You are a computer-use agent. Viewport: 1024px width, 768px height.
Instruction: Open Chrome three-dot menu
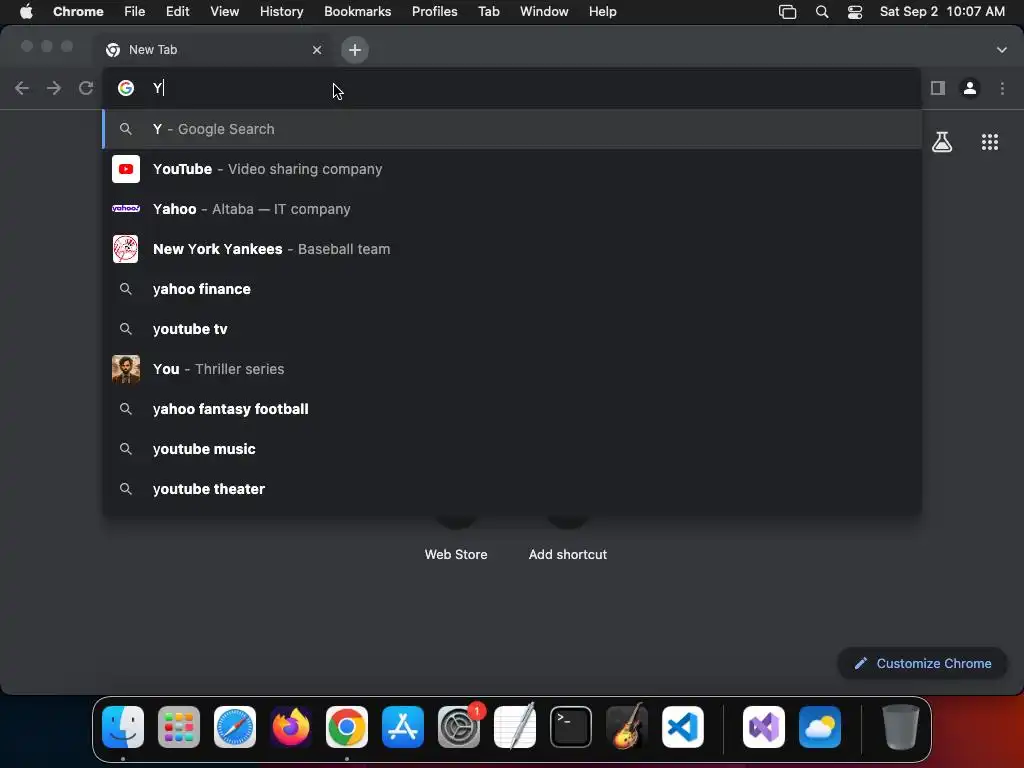1002,88
